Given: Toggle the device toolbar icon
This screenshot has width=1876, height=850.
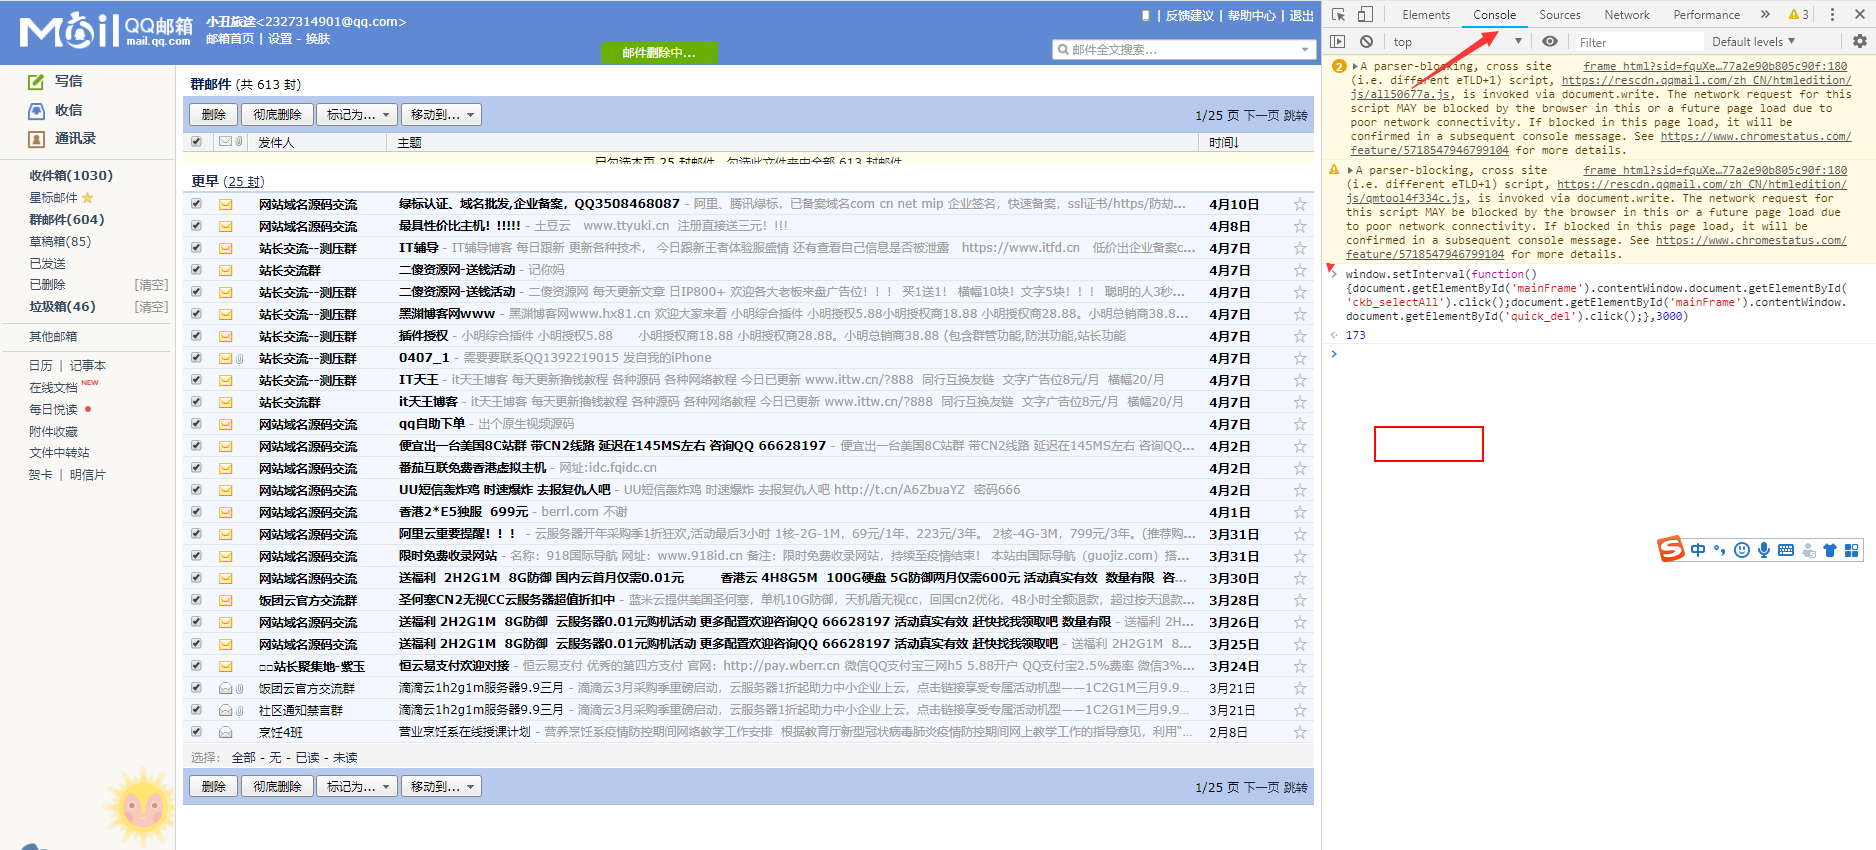Looking at the screenshot, I should [x=1365, y=15].
